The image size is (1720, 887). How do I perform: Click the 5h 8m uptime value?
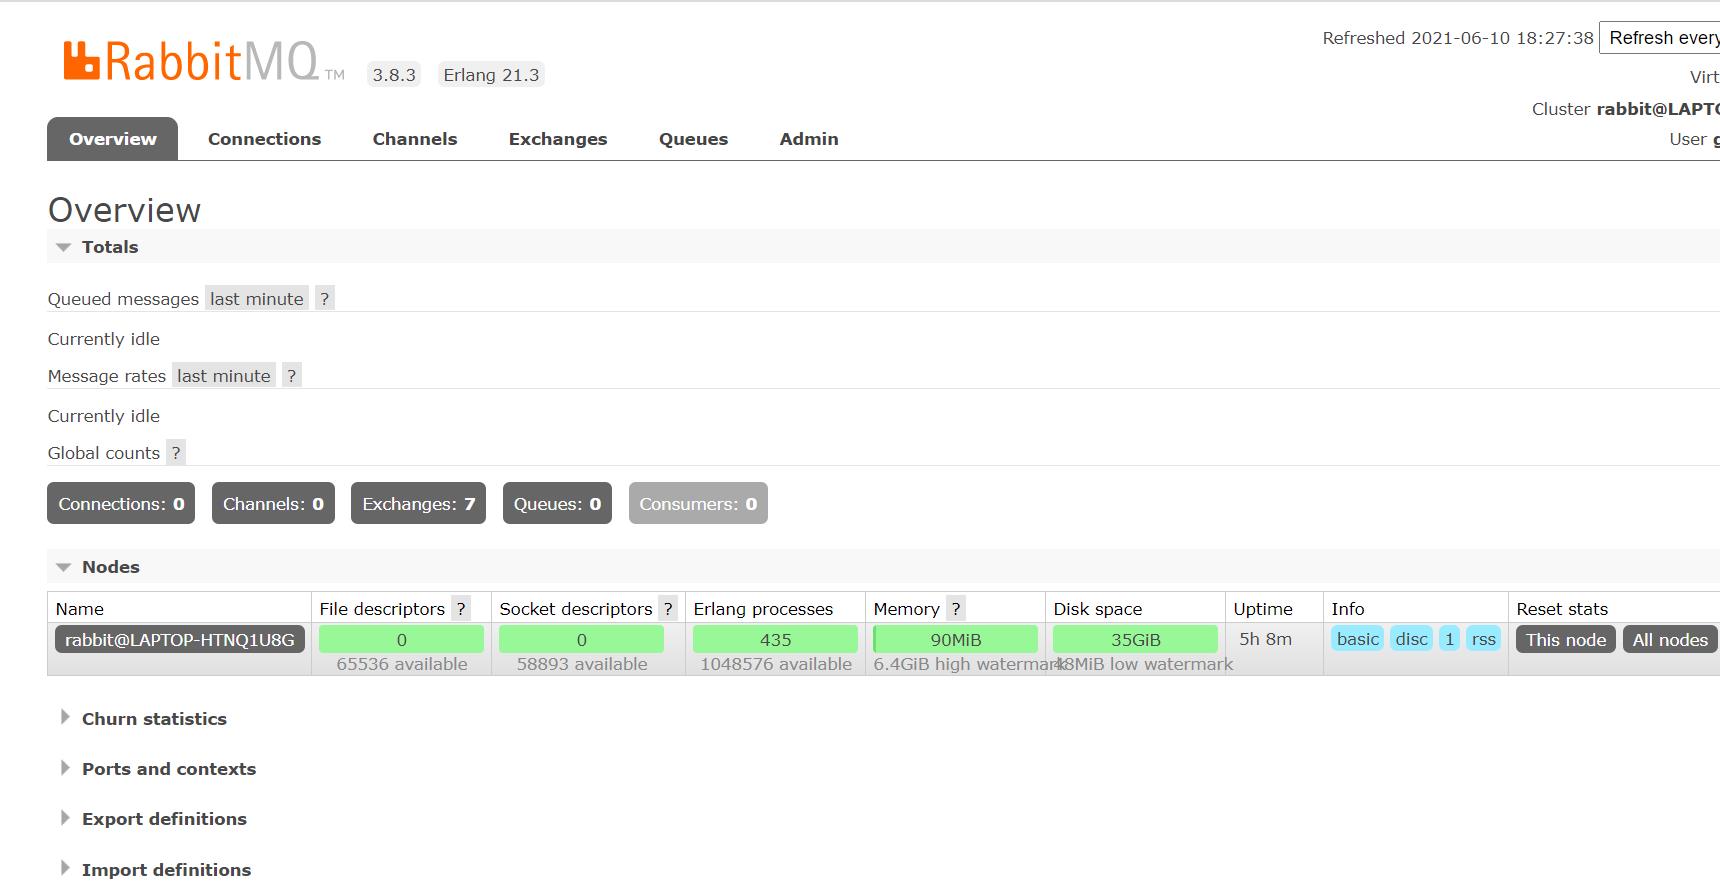point(1265,638)
